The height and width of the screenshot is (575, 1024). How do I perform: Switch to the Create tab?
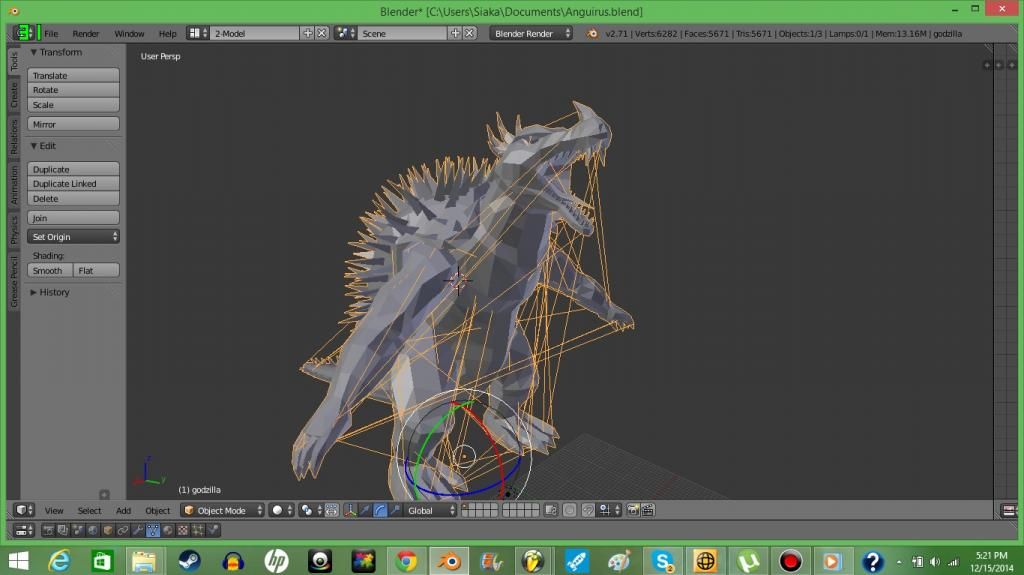tap(14, 96)
